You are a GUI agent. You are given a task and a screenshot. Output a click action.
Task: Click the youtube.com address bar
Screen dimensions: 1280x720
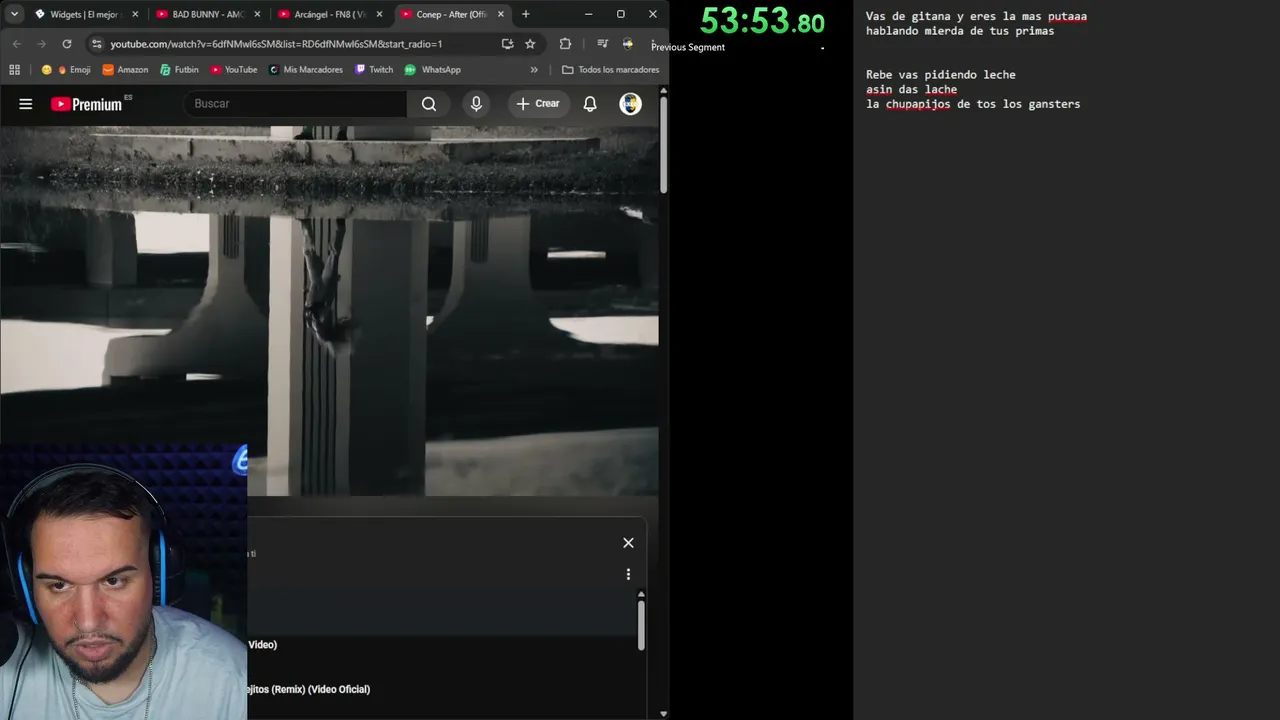(x=300, y=44)
